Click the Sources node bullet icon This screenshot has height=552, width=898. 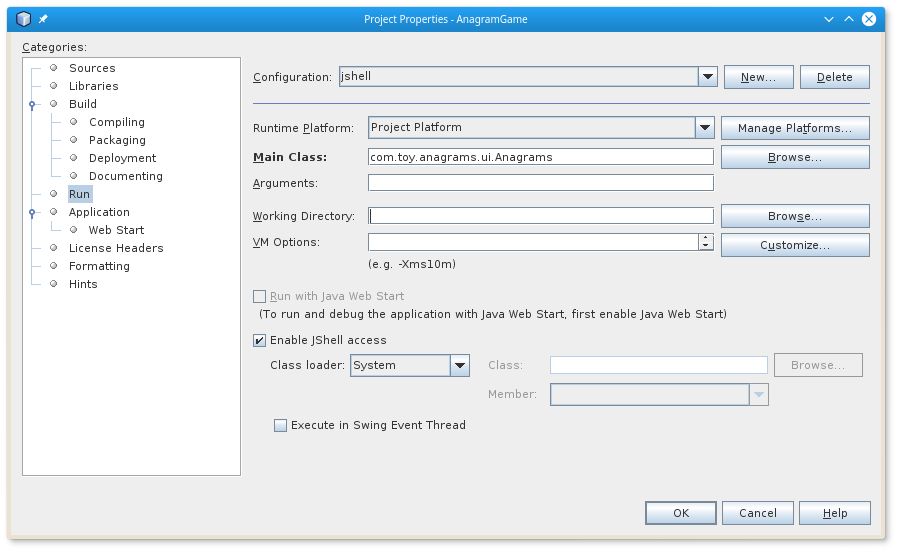coord(54,68)
